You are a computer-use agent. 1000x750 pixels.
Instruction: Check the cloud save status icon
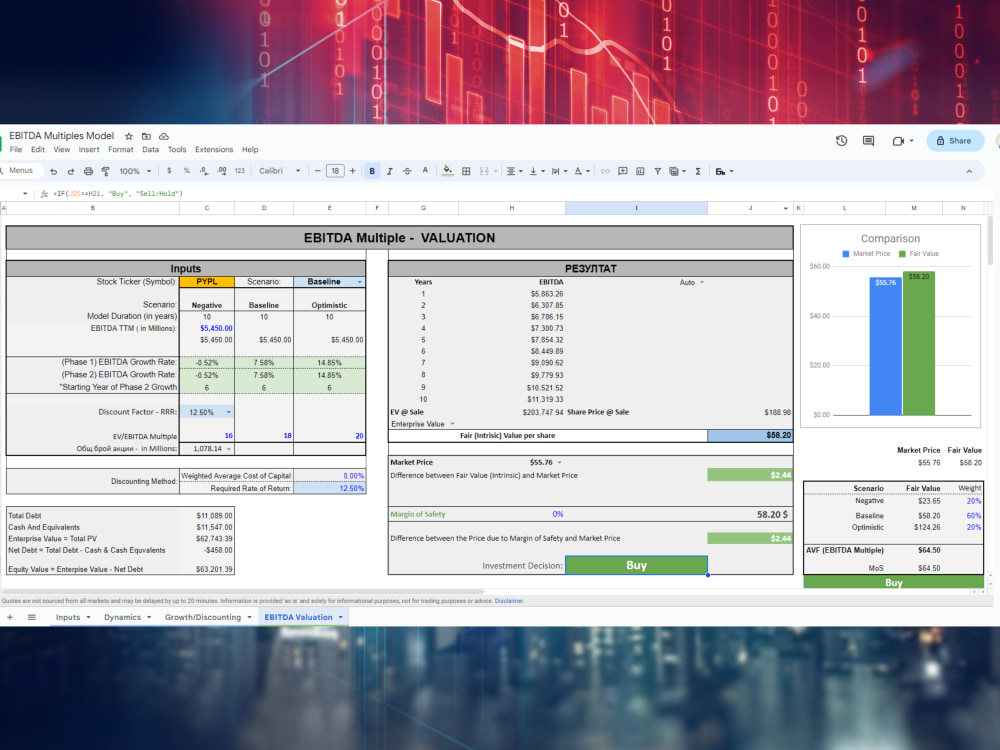(x=164, y=136)
